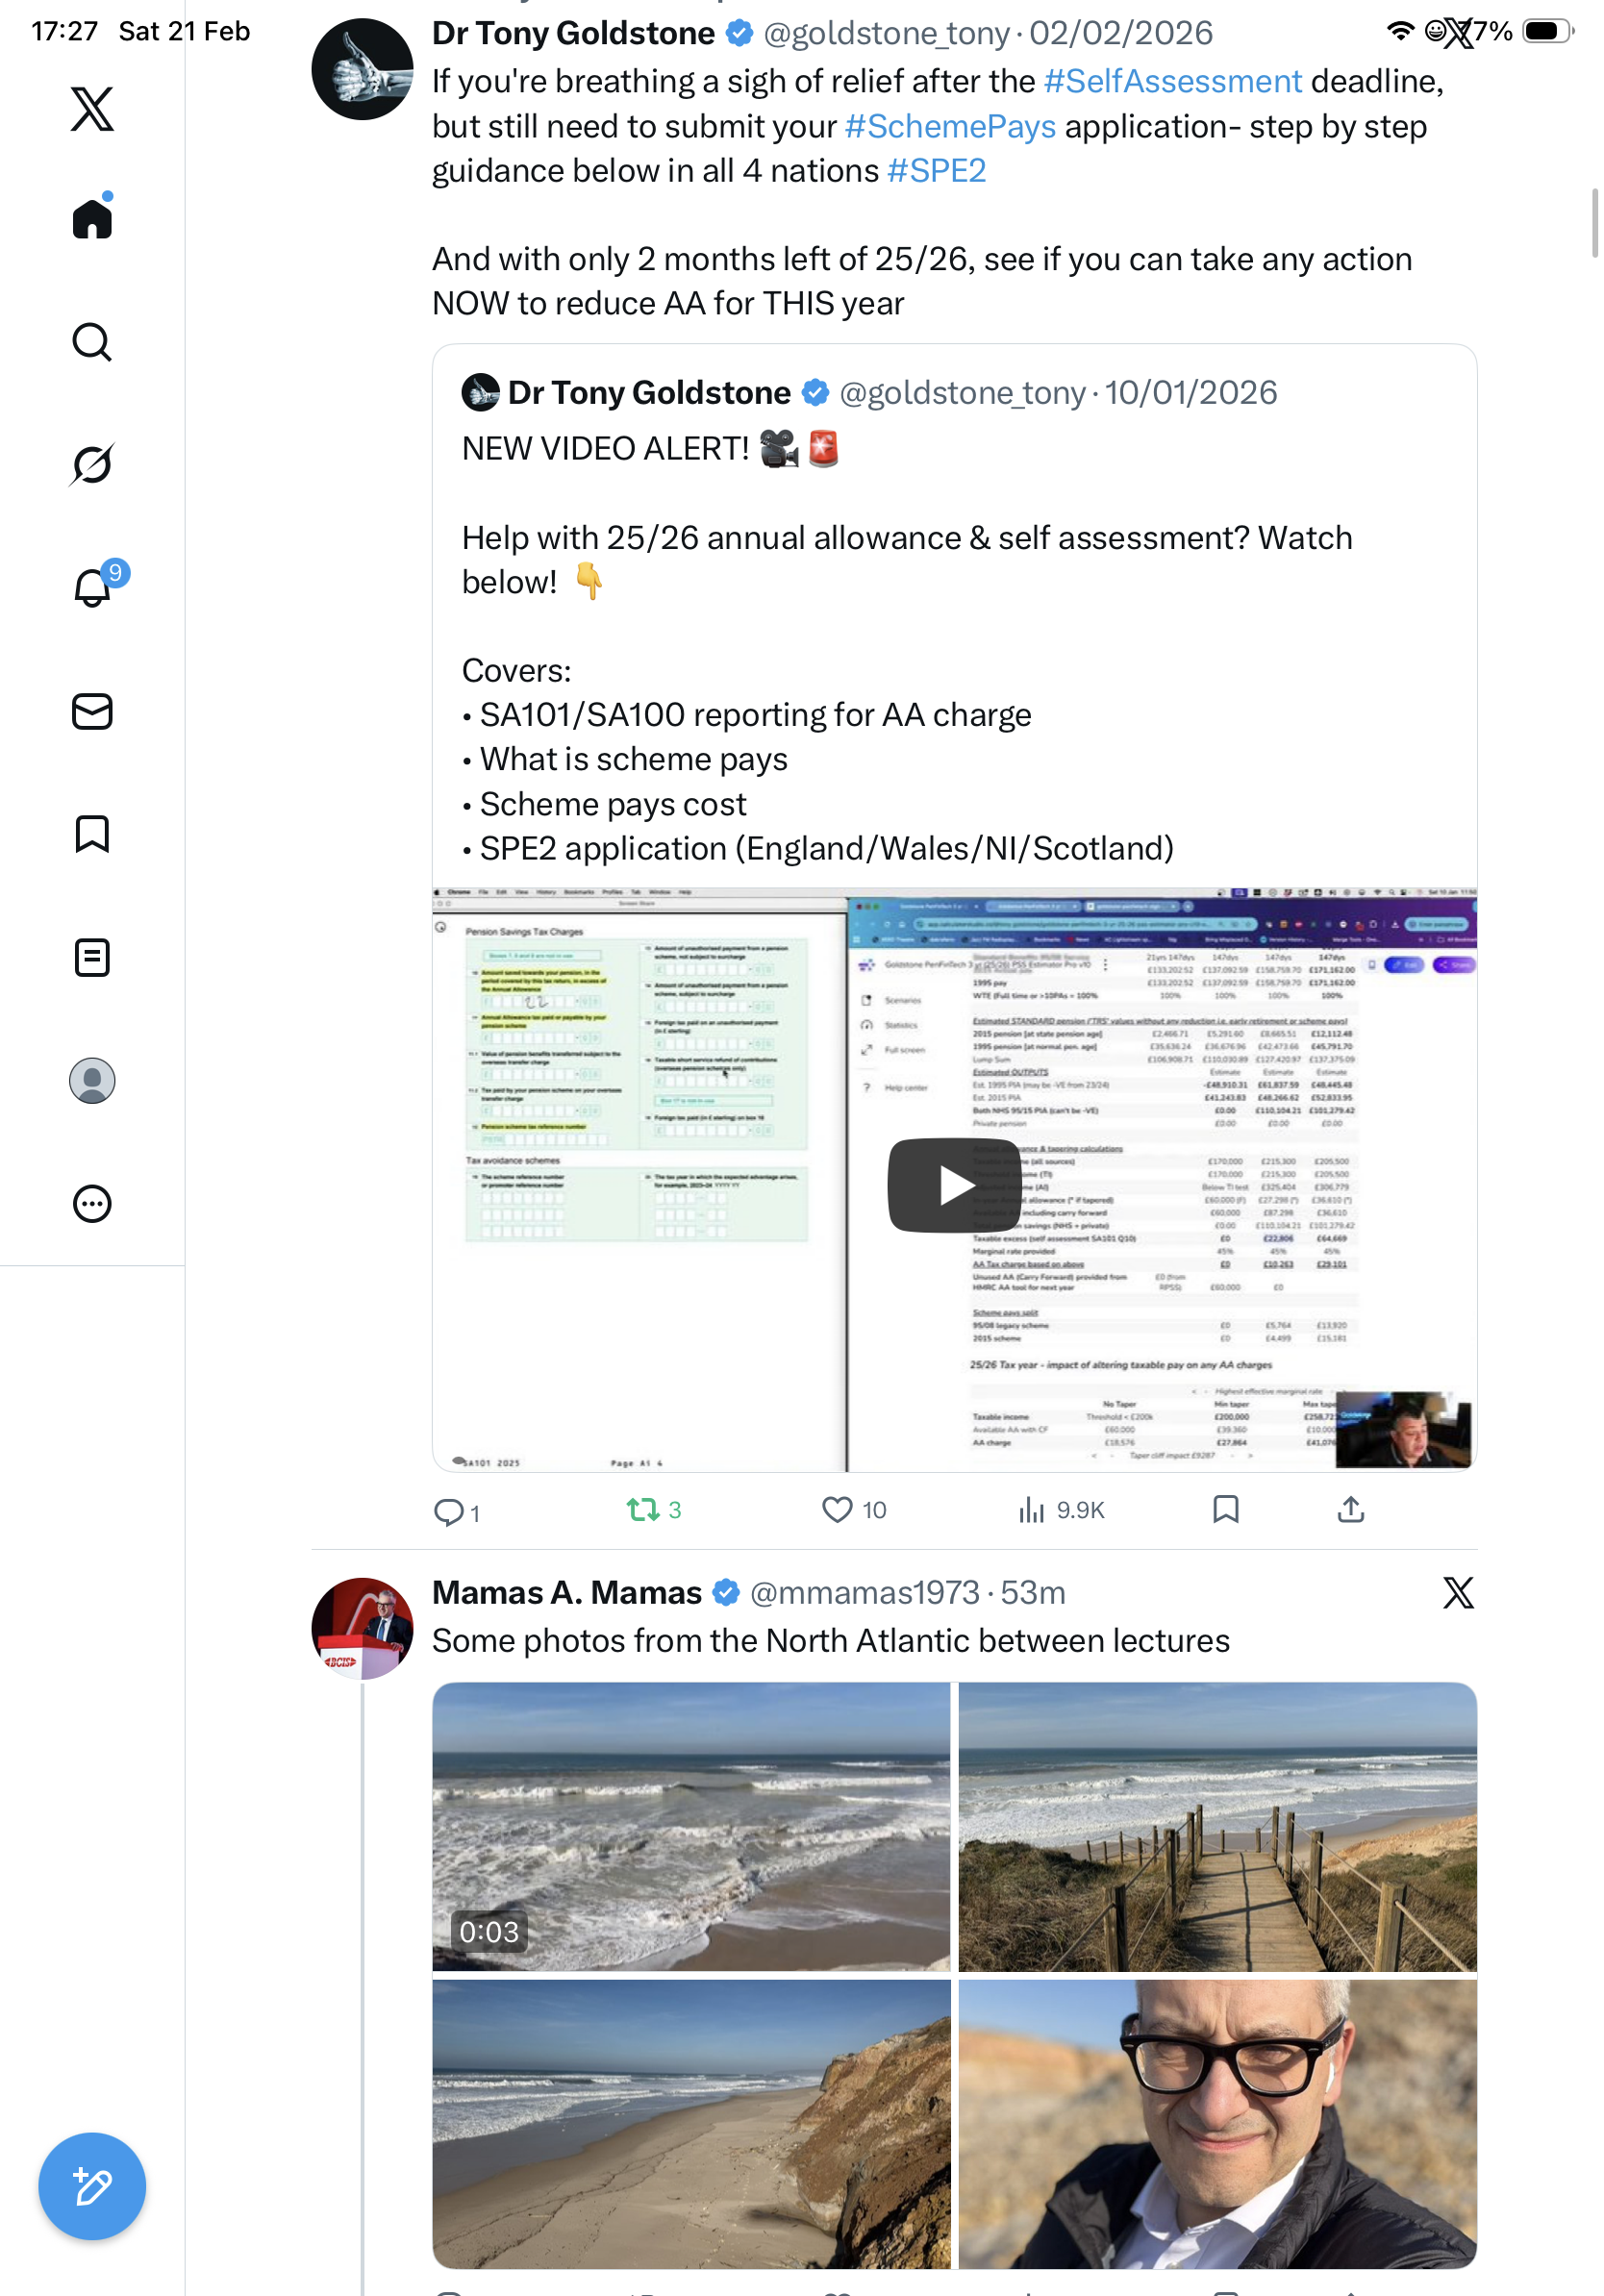The image size is (1604, 2296).
Task: Expand the More options circle menu
Action: click(x=92, y=1204)
